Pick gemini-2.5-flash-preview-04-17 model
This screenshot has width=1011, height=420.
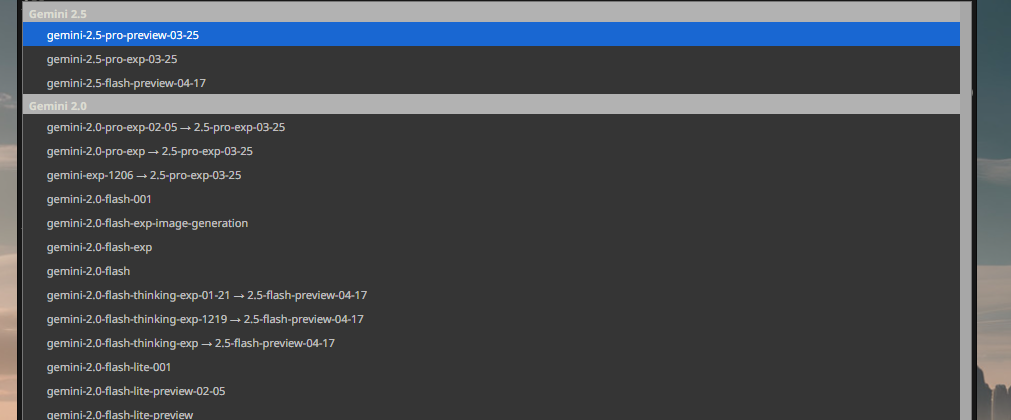tap(491, 83)
